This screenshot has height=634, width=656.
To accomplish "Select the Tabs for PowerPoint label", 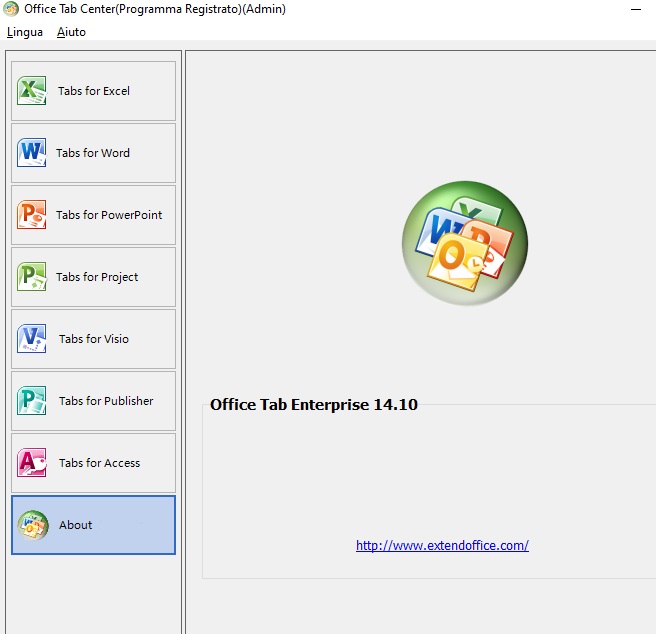I will (109, 215).
